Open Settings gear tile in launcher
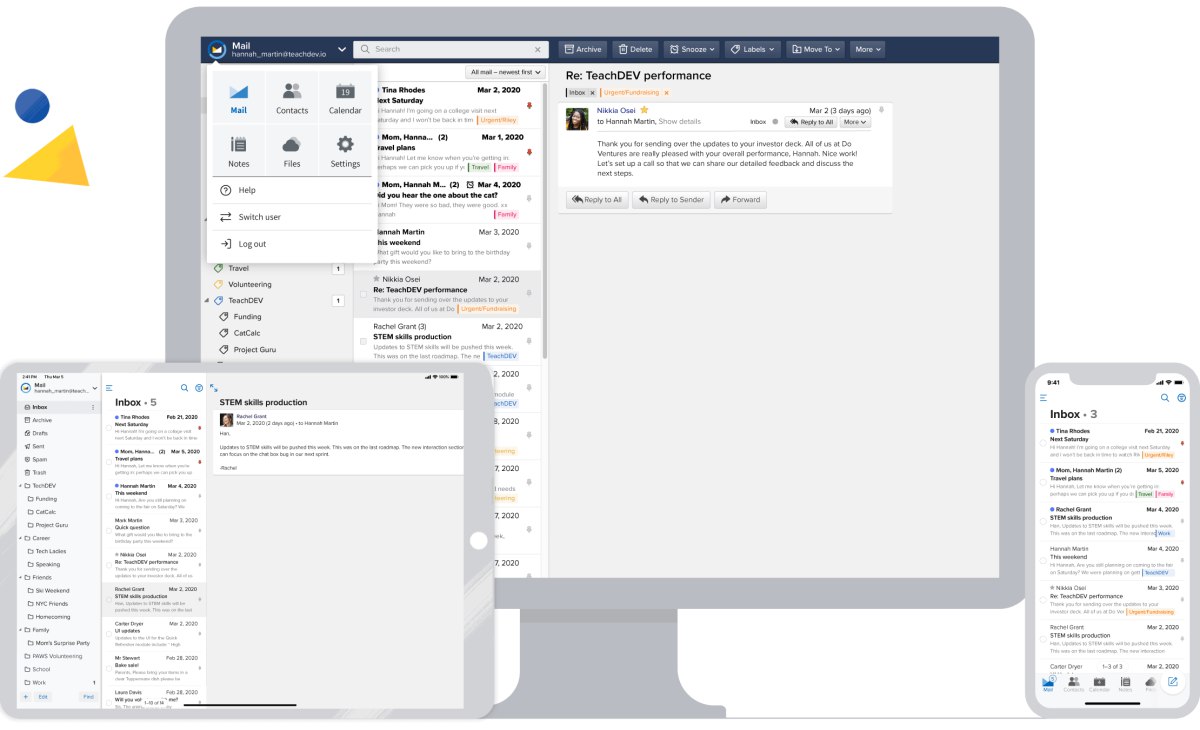1200x730 pixels. (345, 151)
